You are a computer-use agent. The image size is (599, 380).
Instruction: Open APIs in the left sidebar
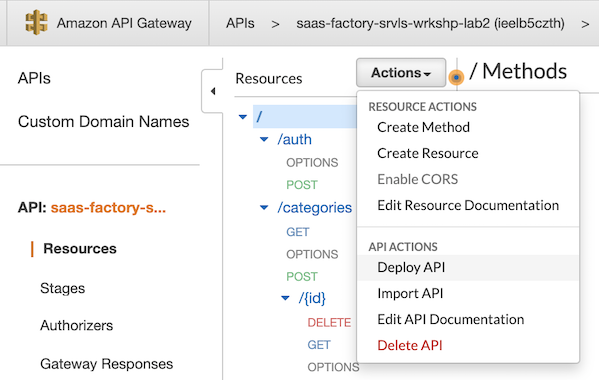point(34,78)
